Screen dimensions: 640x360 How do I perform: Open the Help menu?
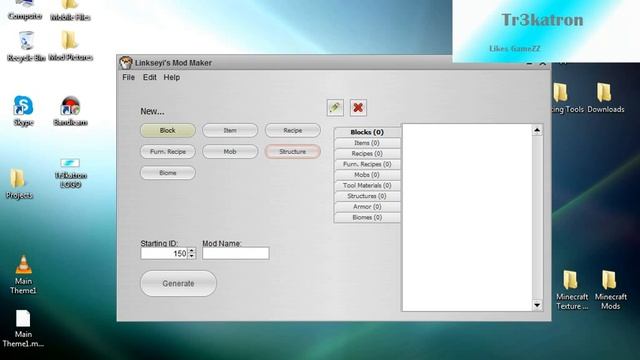pyautogui.click(x=171, y=77)
